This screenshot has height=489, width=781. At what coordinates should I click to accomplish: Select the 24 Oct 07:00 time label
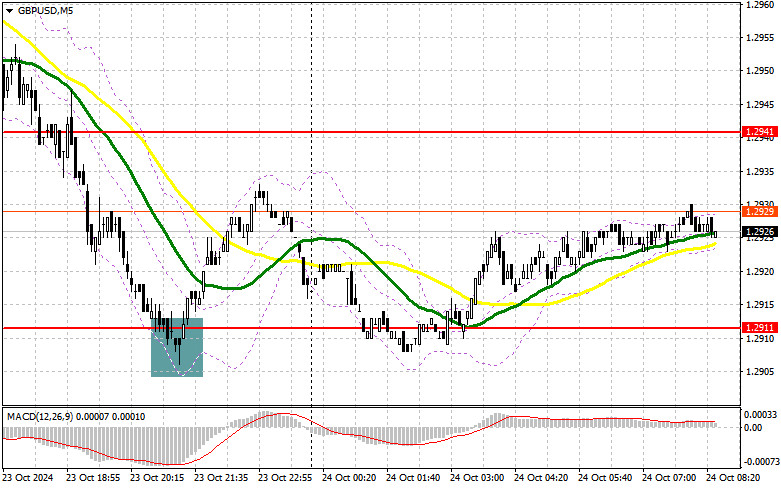(669, 478)
